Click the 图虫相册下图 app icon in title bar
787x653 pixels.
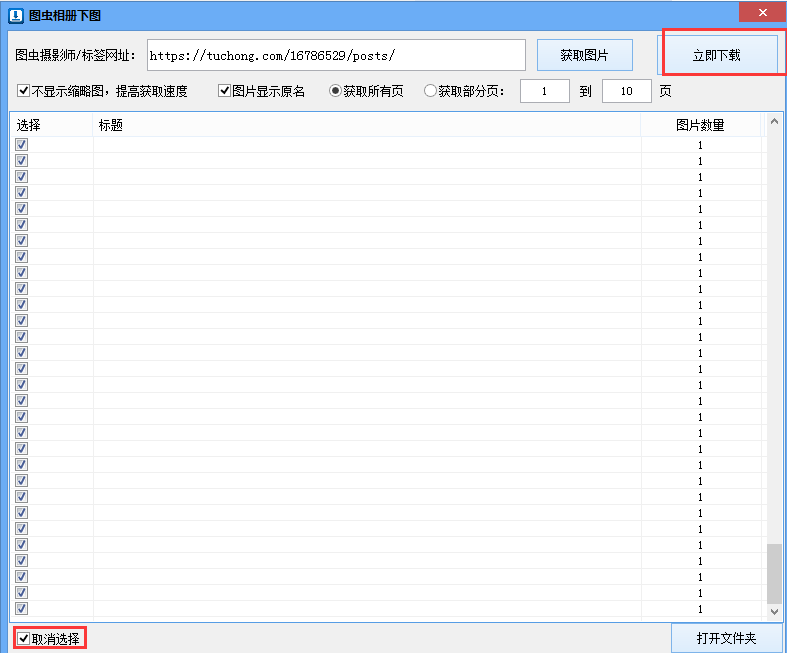click(x=16, y=16)
